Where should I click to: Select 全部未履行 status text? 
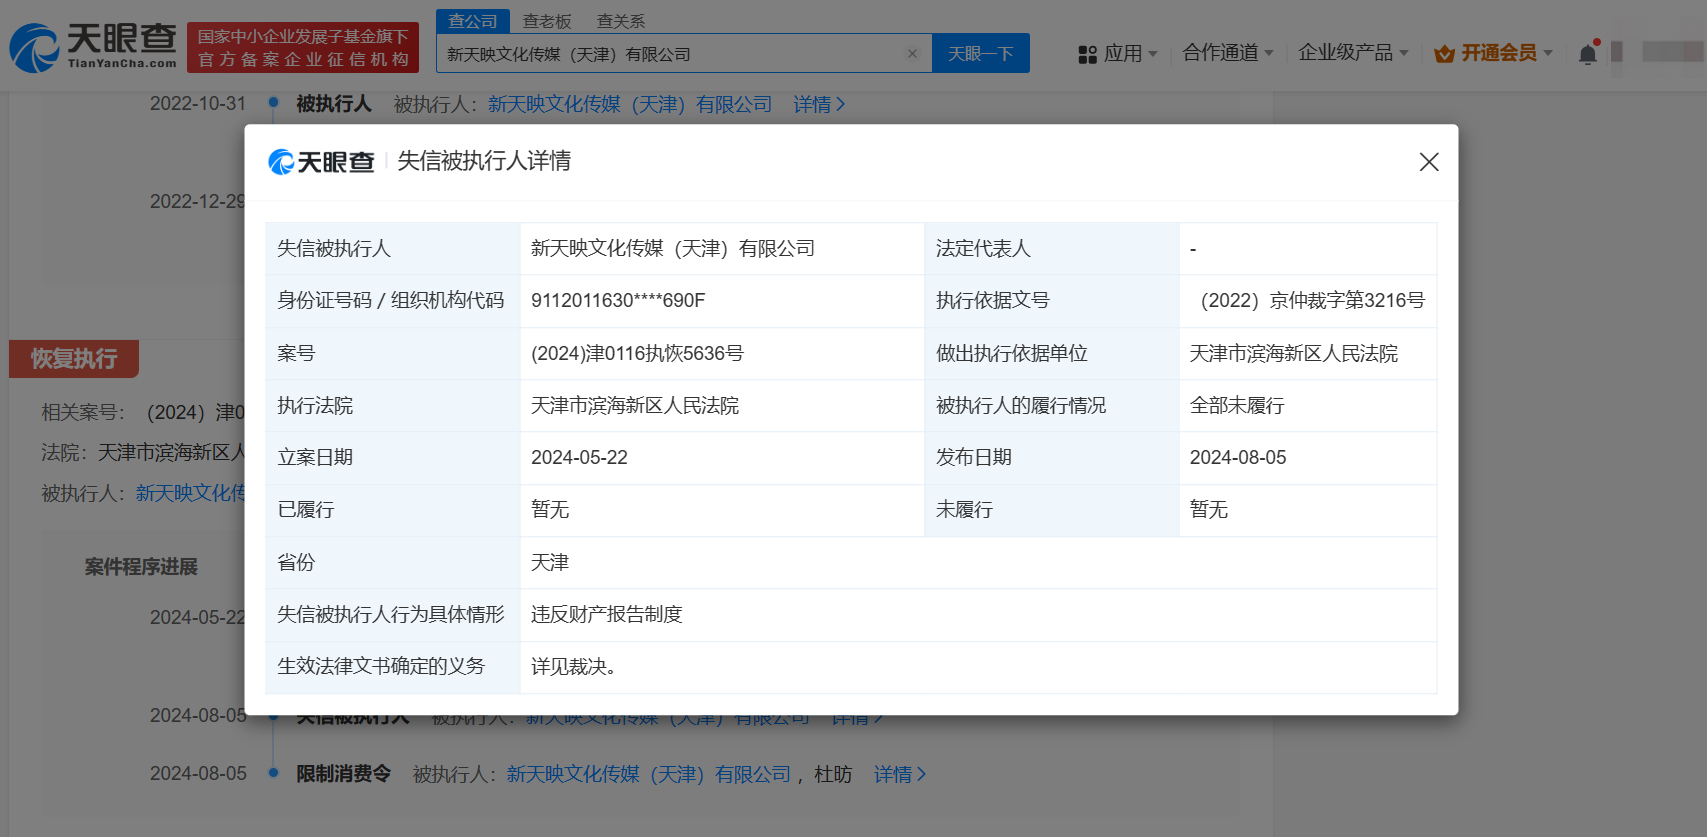(x=1237, y=405)
